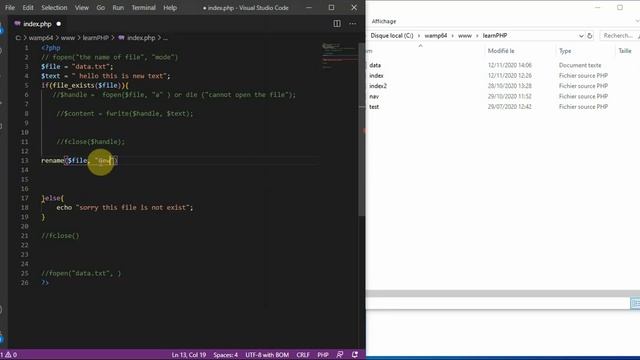Open the View menu
Screen dimensions: 640x360
(82, 7)
